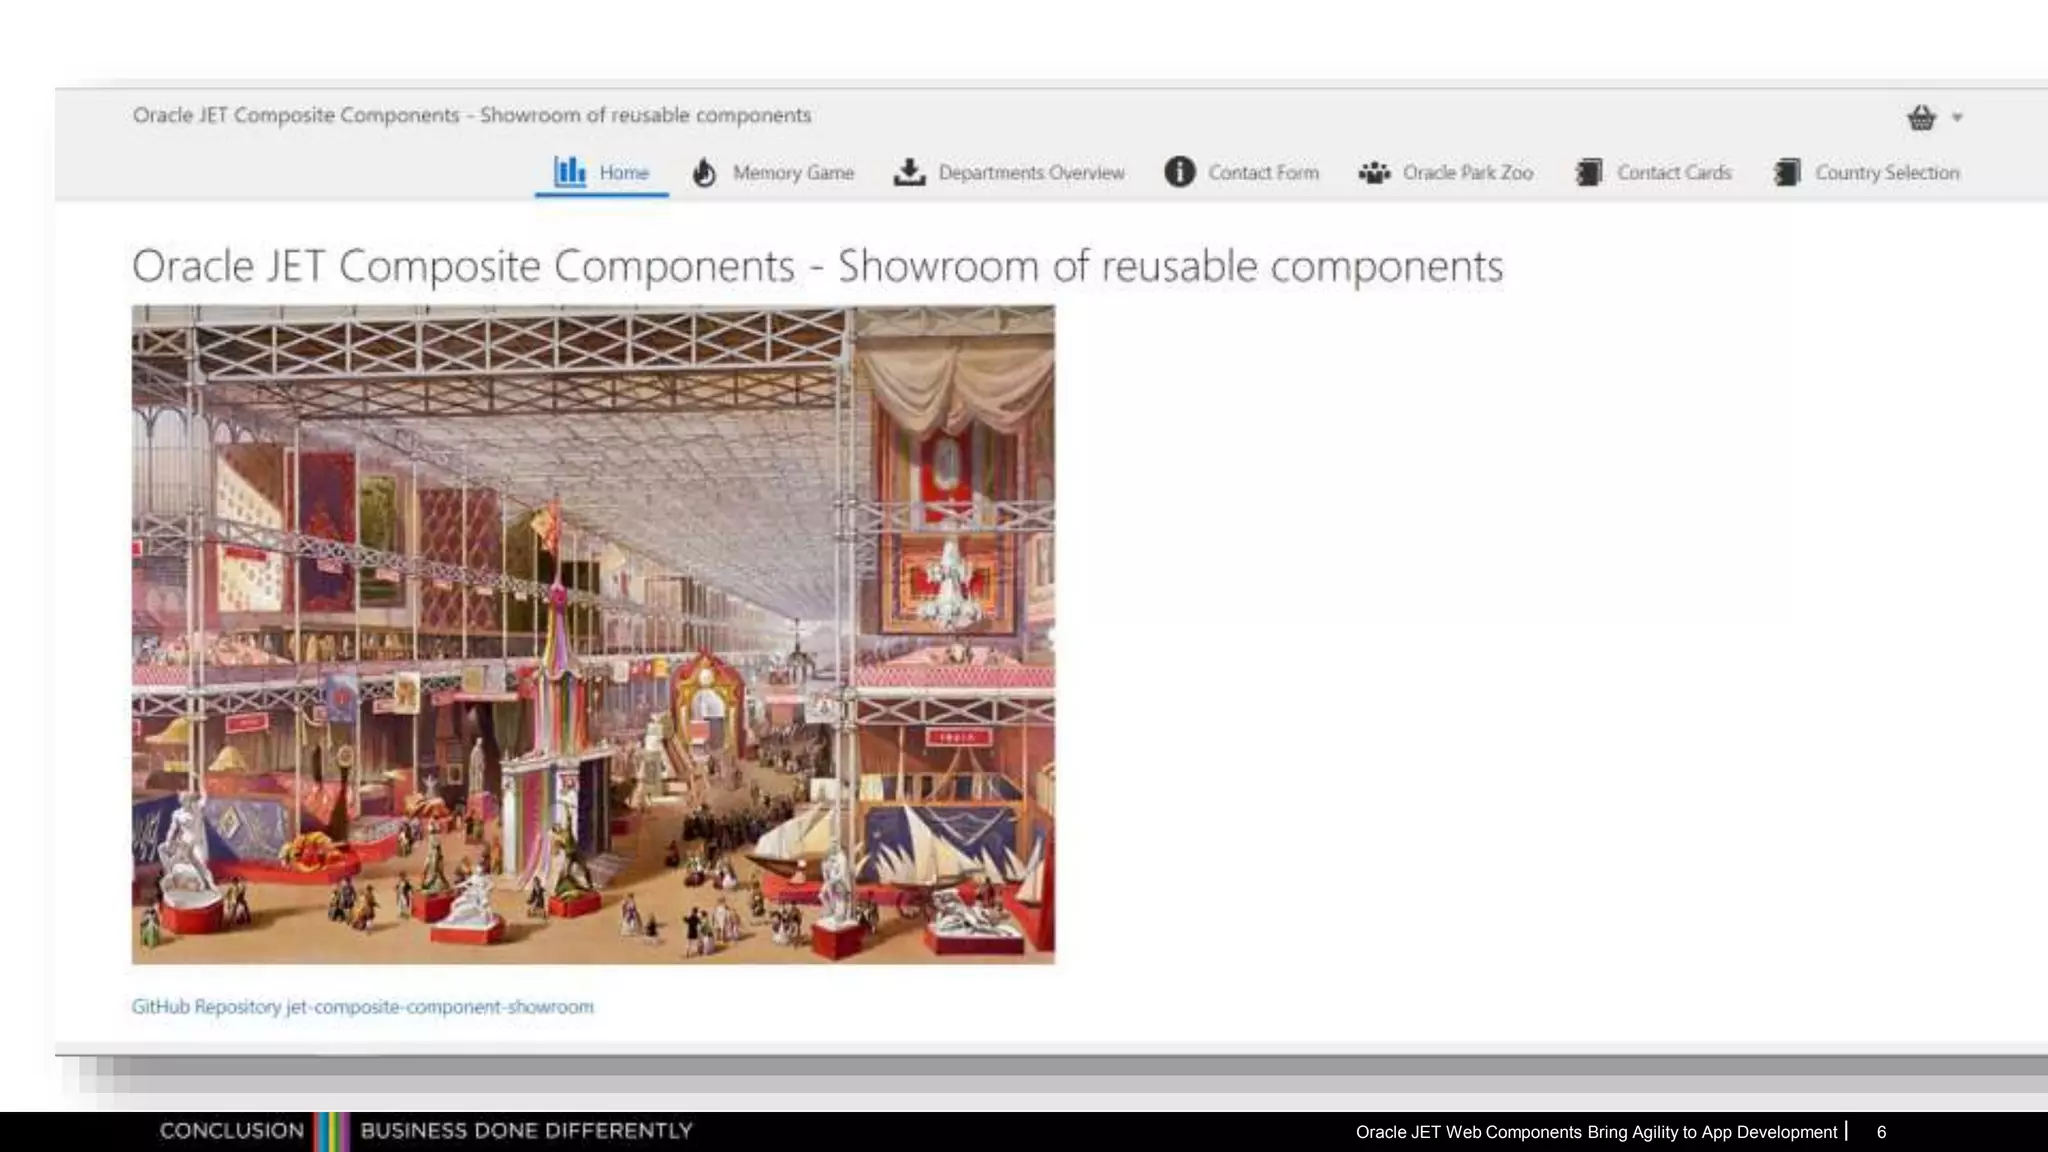Click the Memory Game flame icon
This screenshot has height=1152, width=2048.
click(x=704, y=172)
